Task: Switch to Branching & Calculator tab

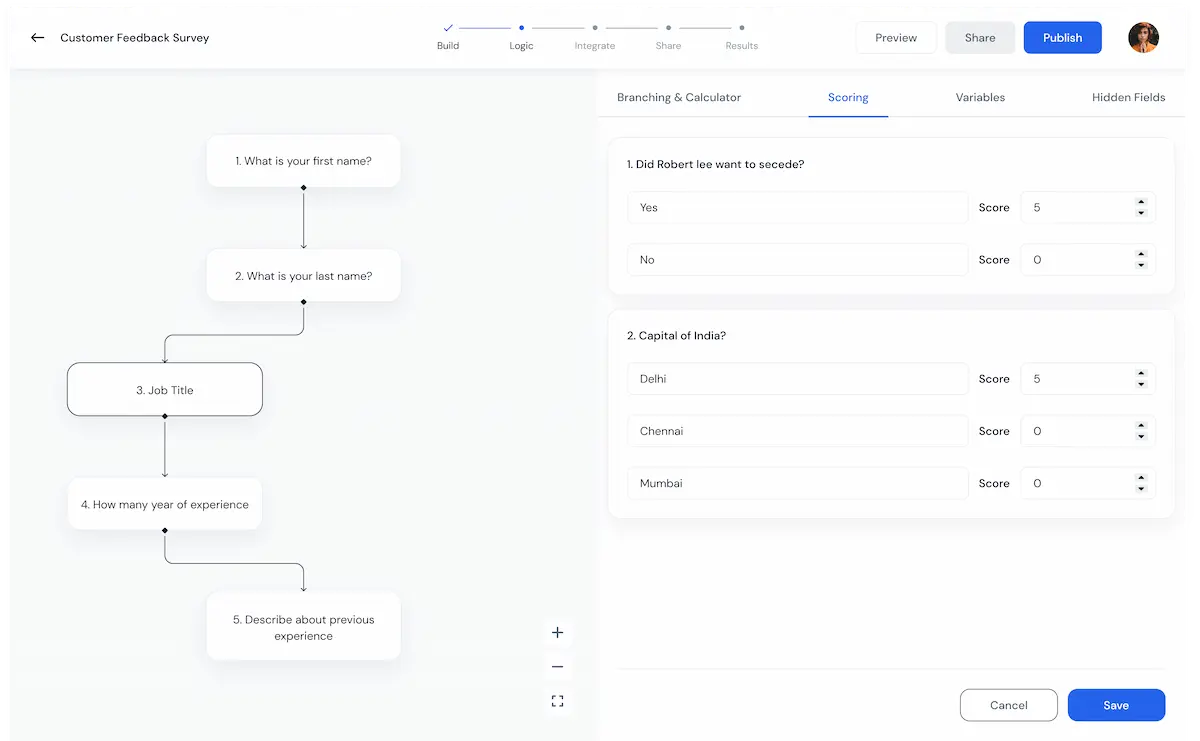Action: tap(679, 97)
